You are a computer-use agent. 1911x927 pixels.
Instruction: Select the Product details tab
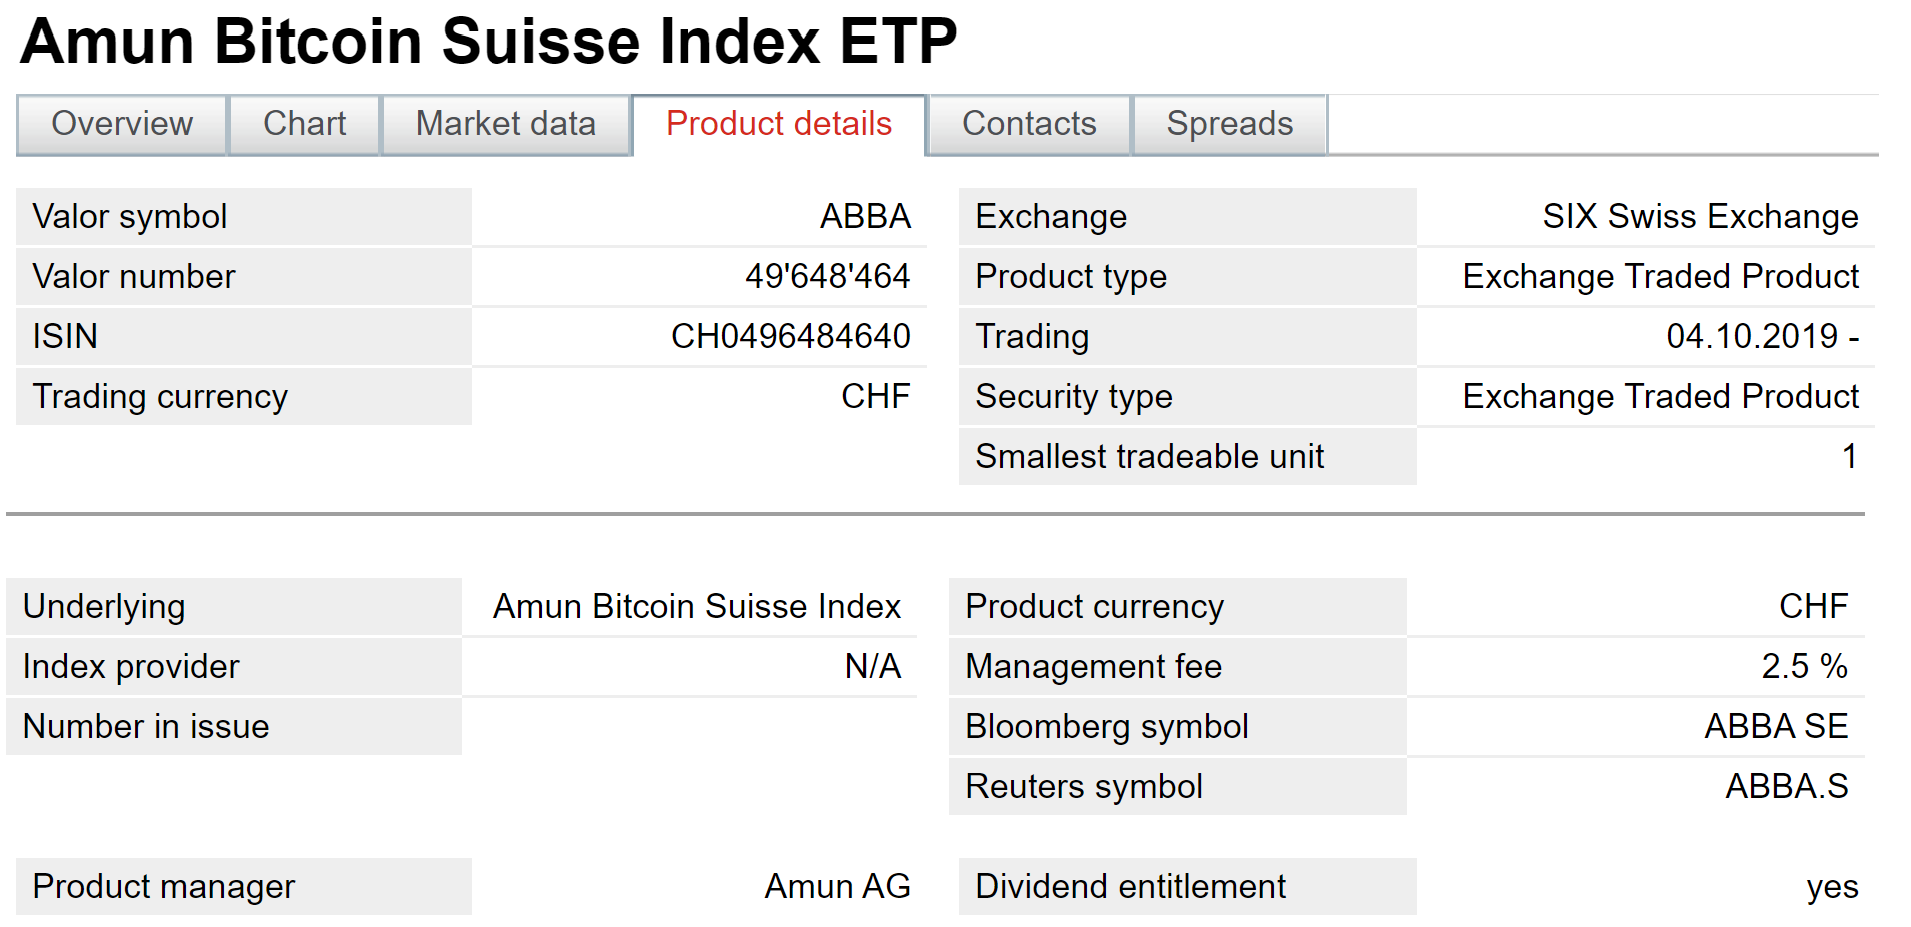(x=778, y=124)
